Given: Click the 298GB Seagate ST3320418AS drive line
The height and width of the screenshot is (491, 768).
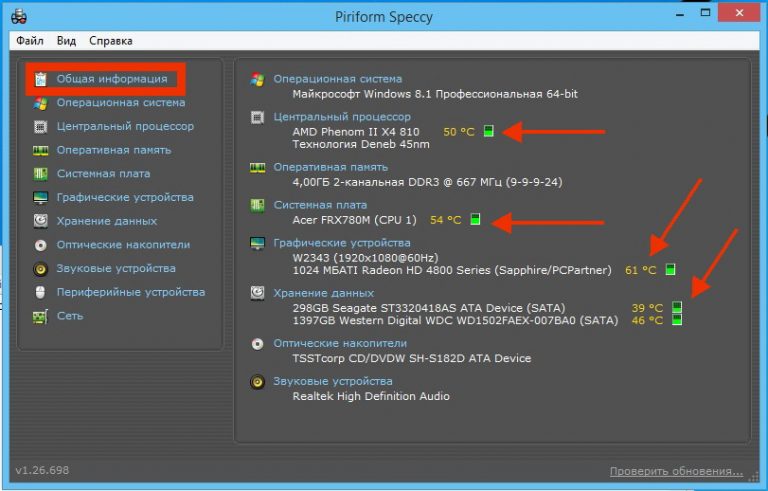Looking at the screenshot, I should coord(429,308).
